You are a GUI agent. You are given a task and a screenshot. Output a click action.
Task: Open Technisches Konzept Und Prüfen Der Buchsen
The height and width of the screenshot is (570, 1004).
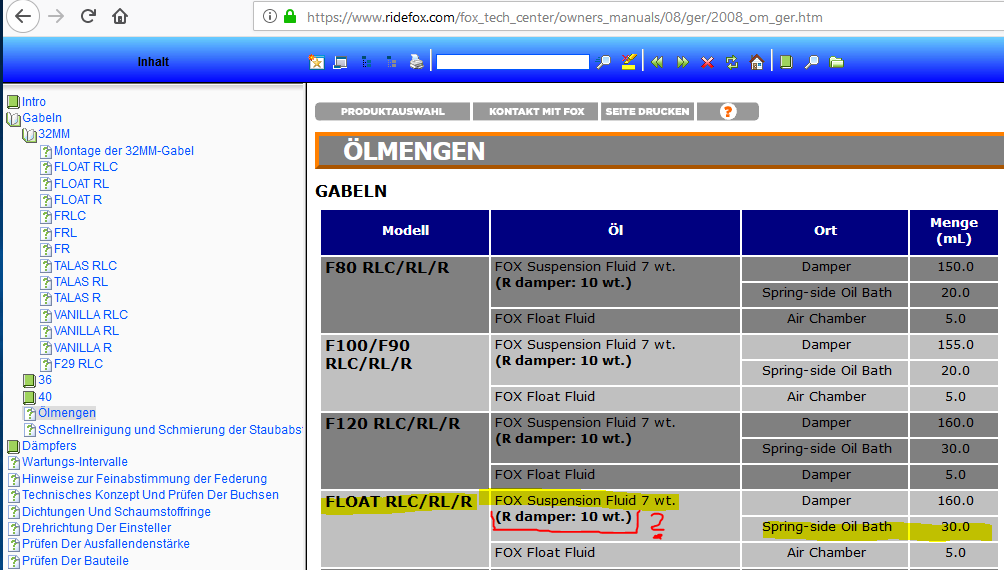150,495
